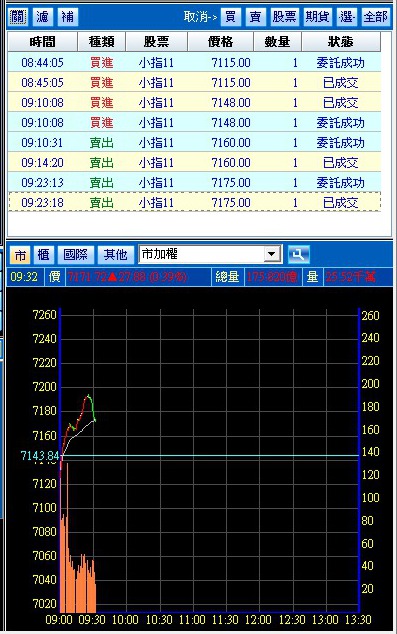Screen dimensions: 397x634
Task: Cancel buy orders with 買 button
Action: tap(231, 17)
